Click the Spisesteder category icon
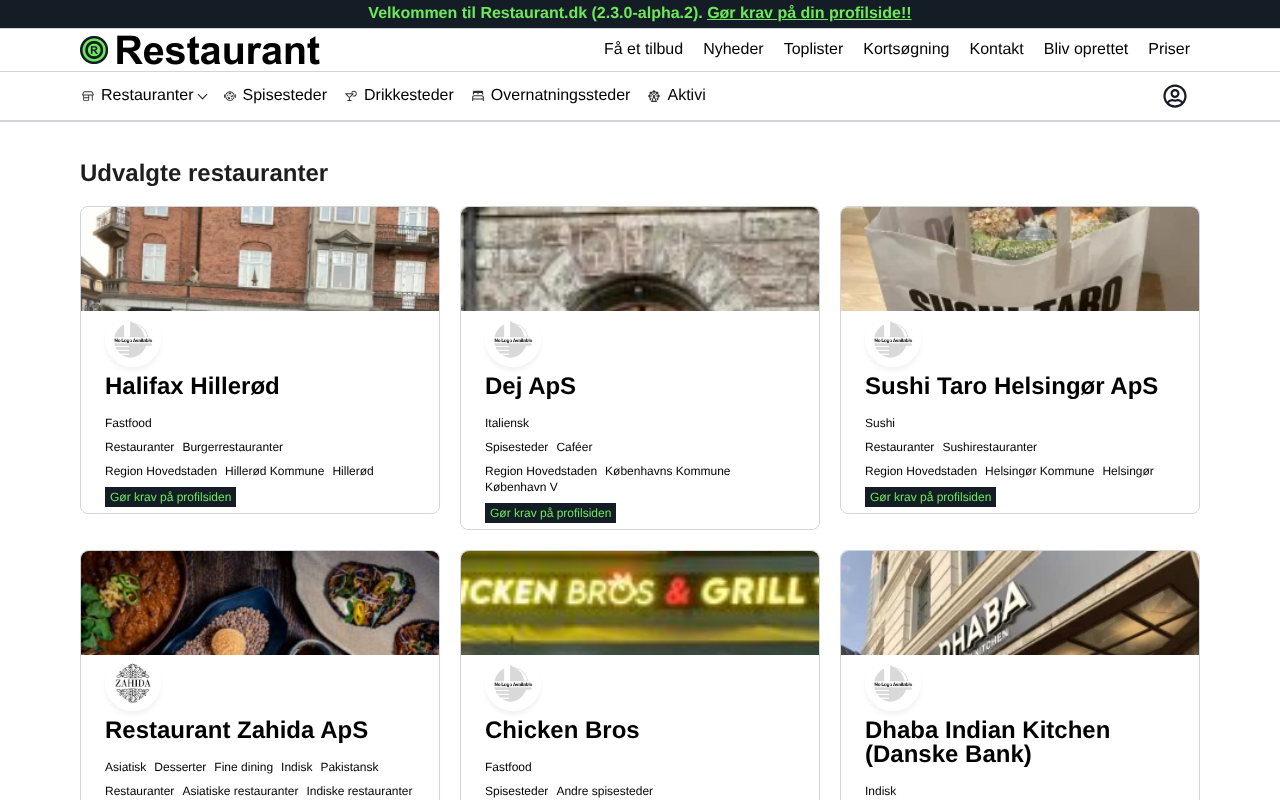1280x800 pixels. coord(230,96)
